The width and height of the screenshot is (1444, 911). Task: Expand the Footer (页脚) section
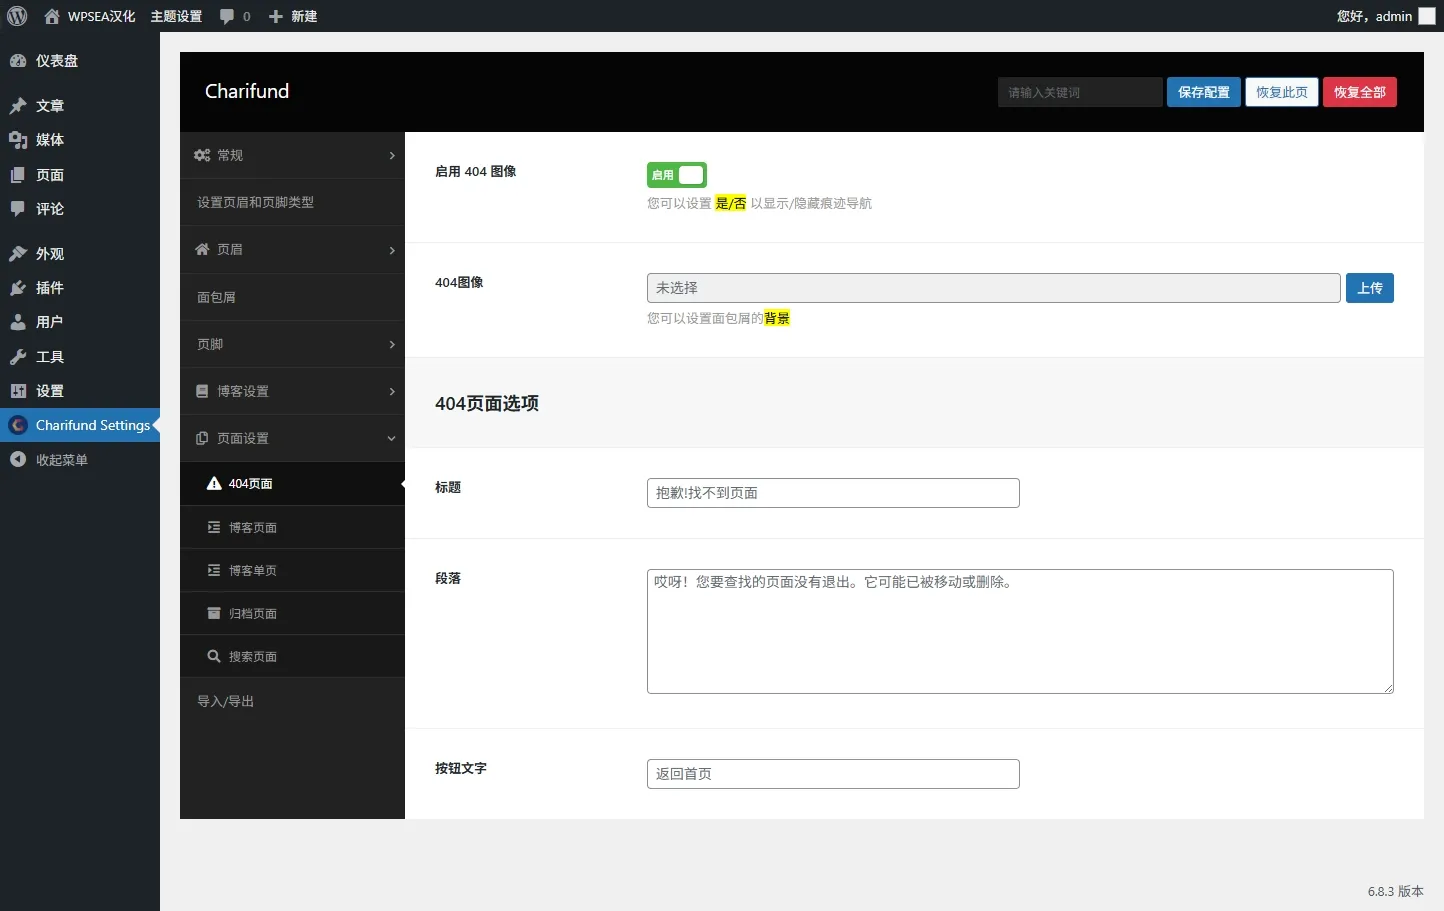(x=292, y=344)
